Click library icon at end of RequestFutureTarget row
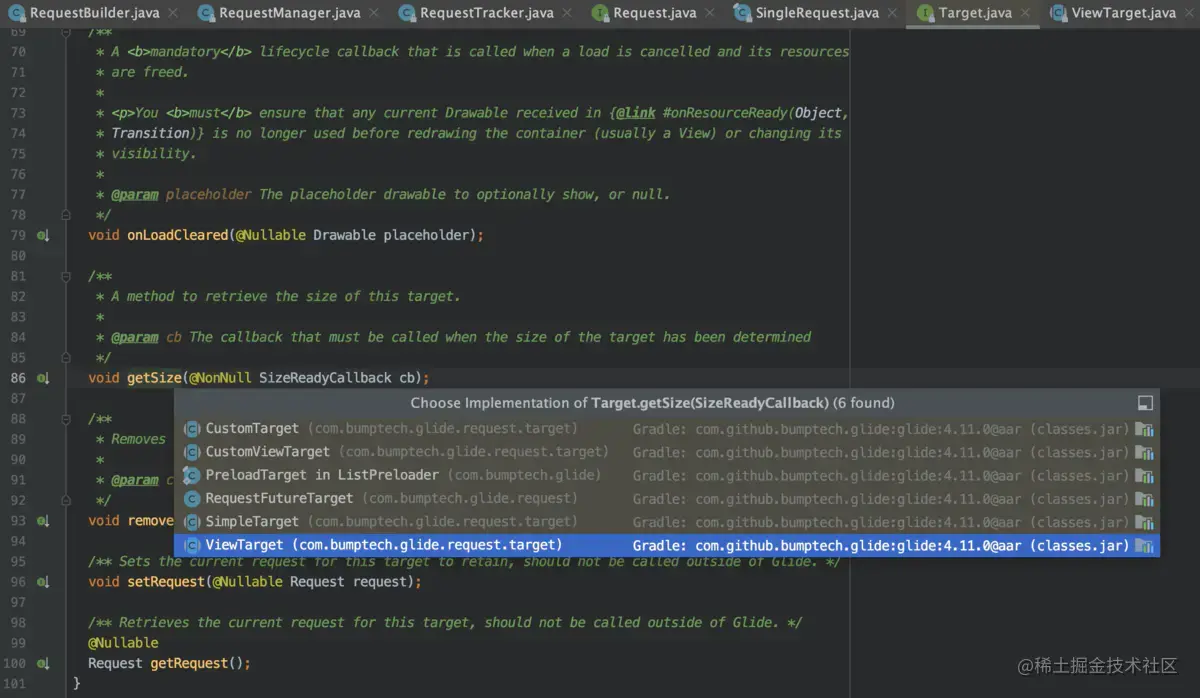Image resolution: width=1200 pixels, height=698 pixels. 1145,498
